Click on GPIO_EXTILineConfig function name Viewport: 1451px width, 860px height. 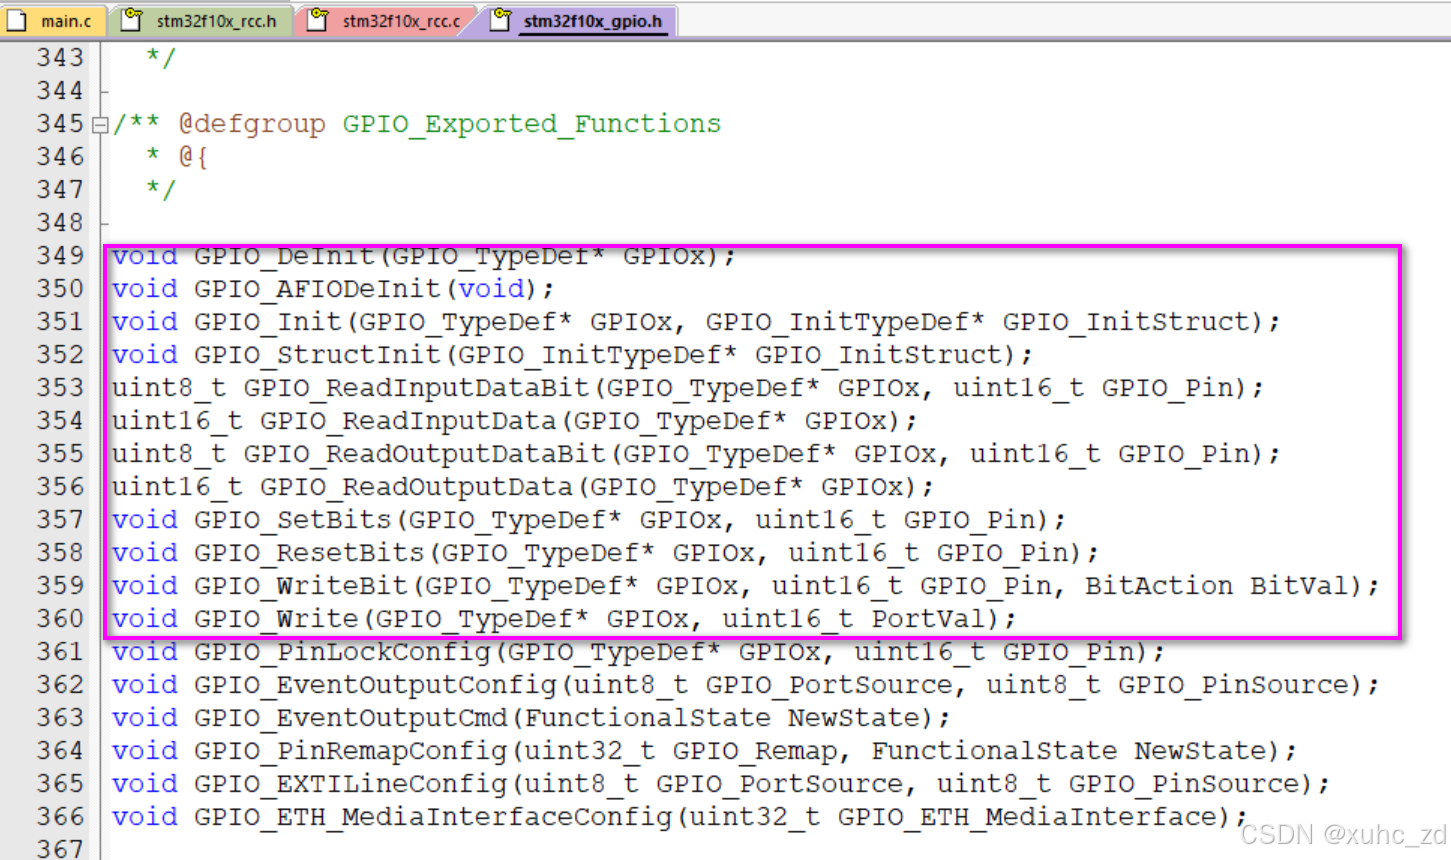350,783
